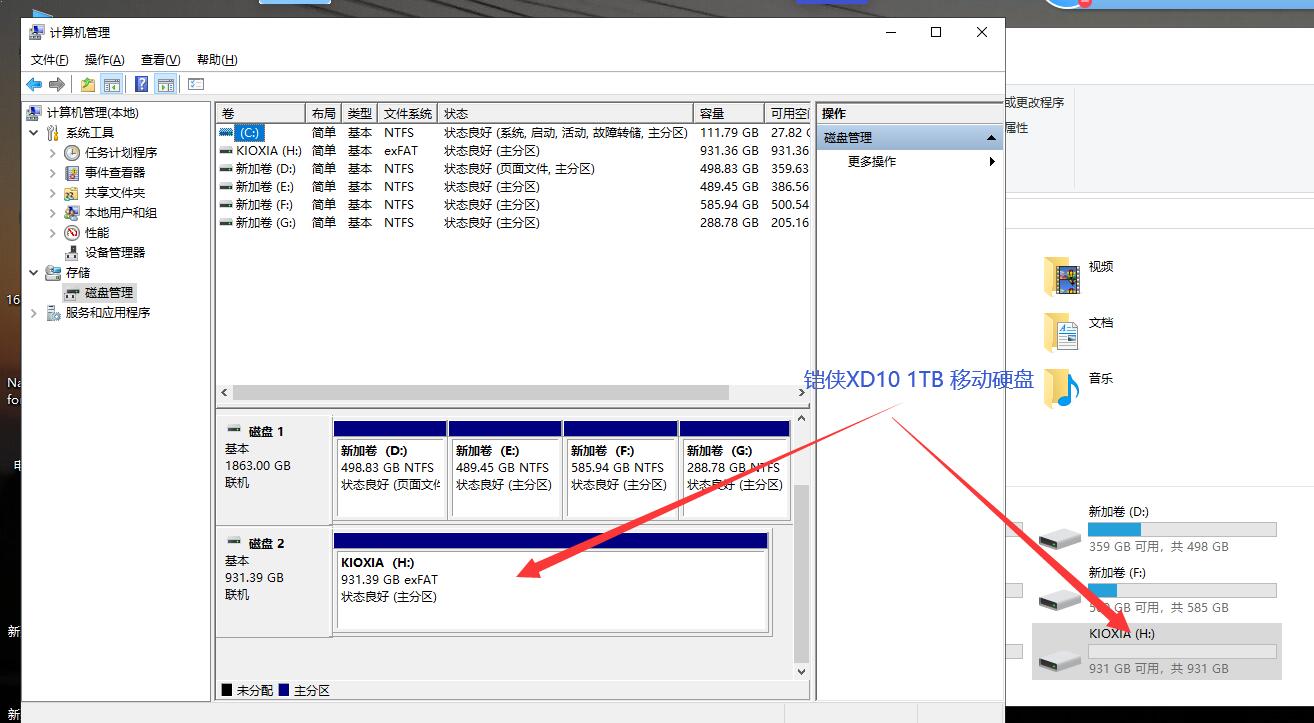The height and width of the screenshot is (723, 1314).
Task: Click the Back arrow in the toolbar
Action: tap(34, 85)
